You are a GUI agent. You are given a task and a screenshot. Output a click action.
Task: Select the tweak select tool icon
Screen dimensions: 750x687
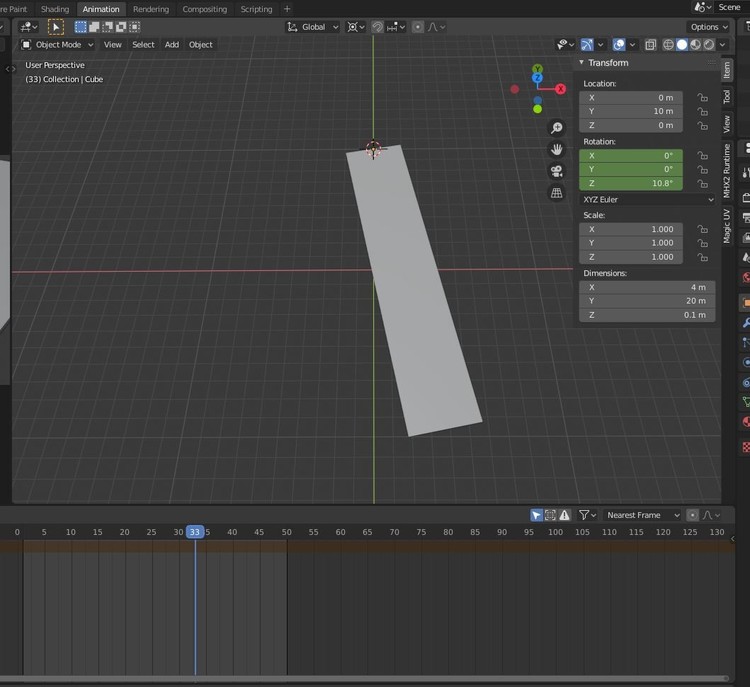(x=56, y=27)
